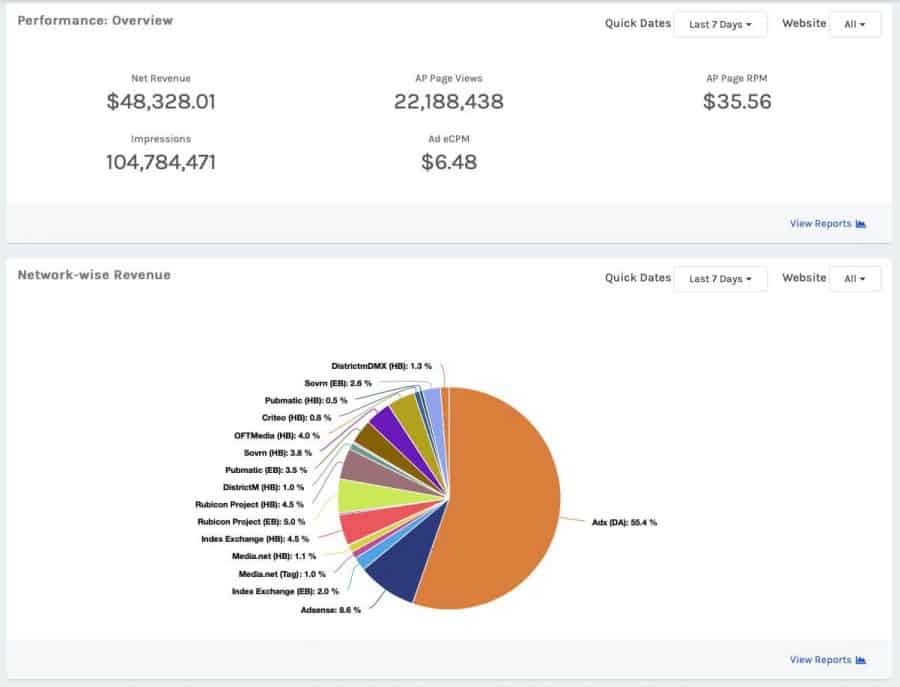Click chart icon beside top View Reports
This screenshot has width=900, height=687.
(860, 224)
